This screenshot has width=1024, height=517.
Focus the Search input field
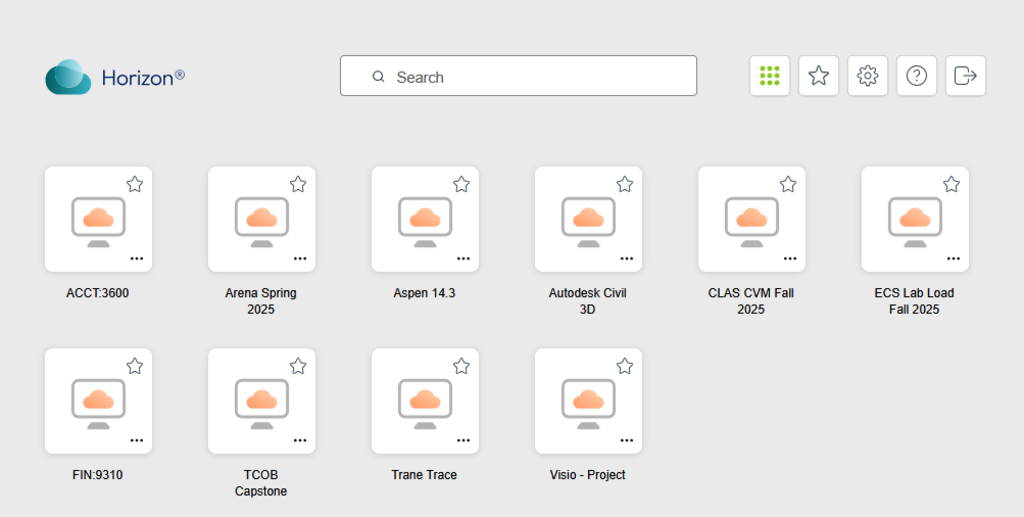(x=519, y=76)
